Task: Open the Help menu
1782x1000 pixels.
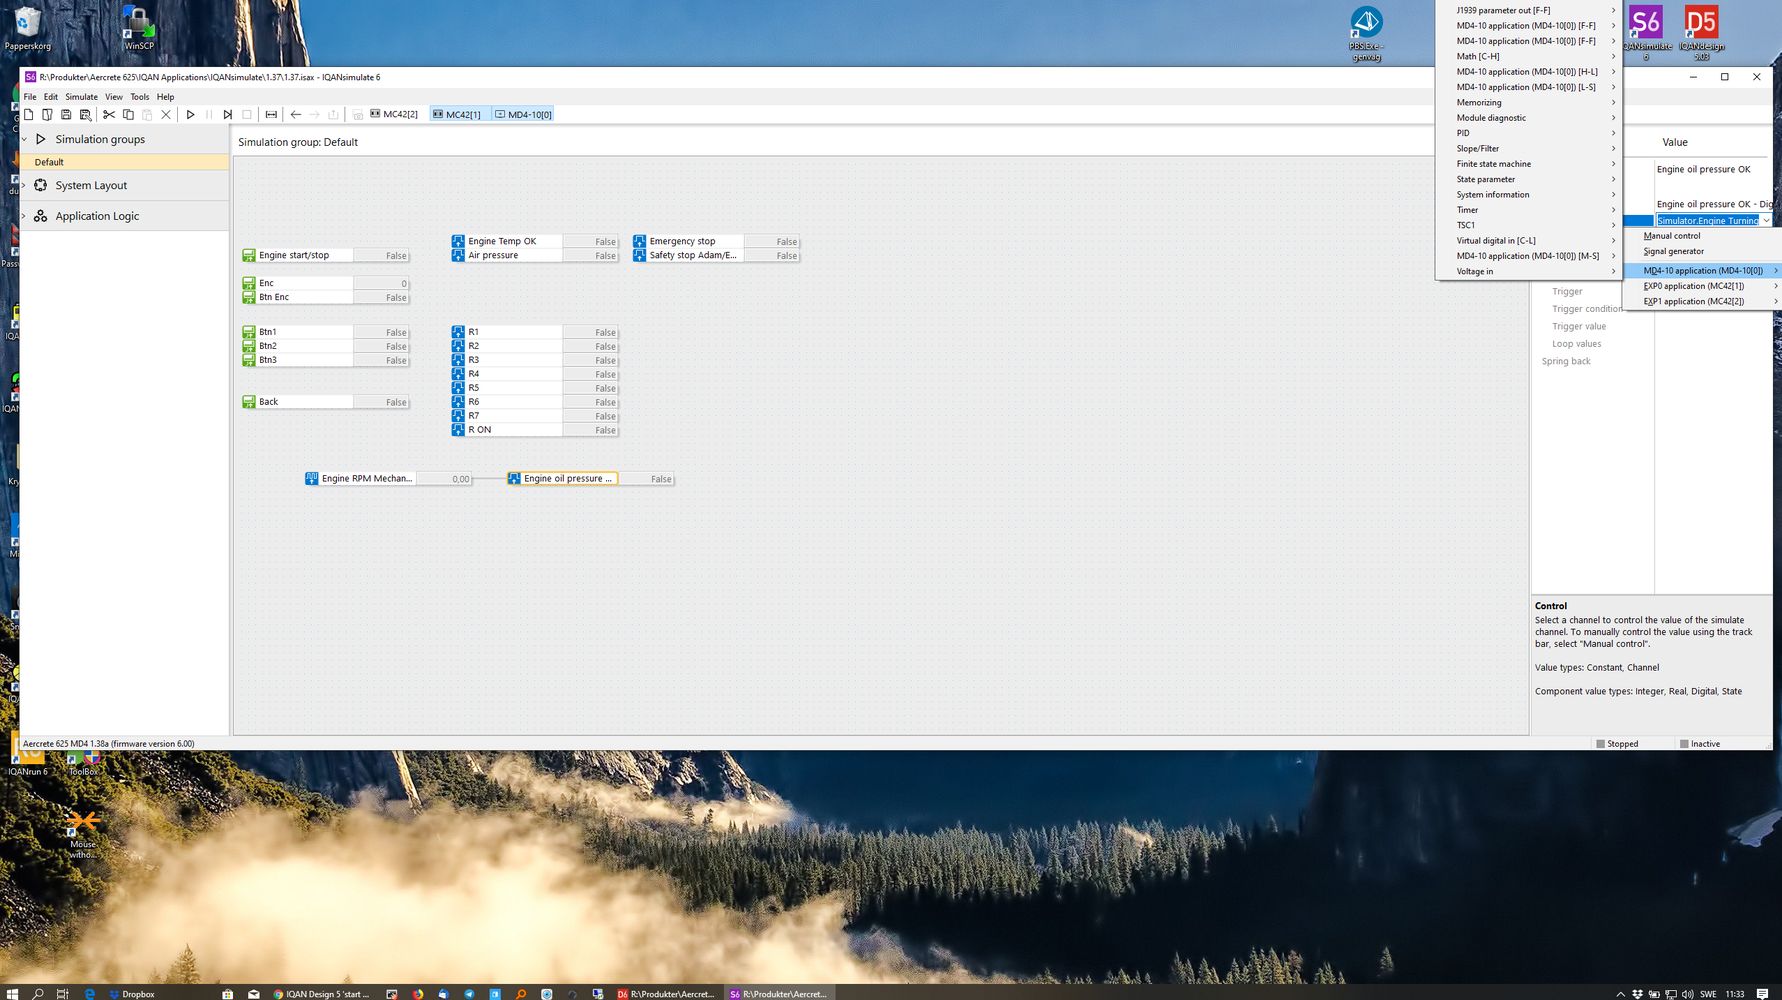Action: point(166,97)
